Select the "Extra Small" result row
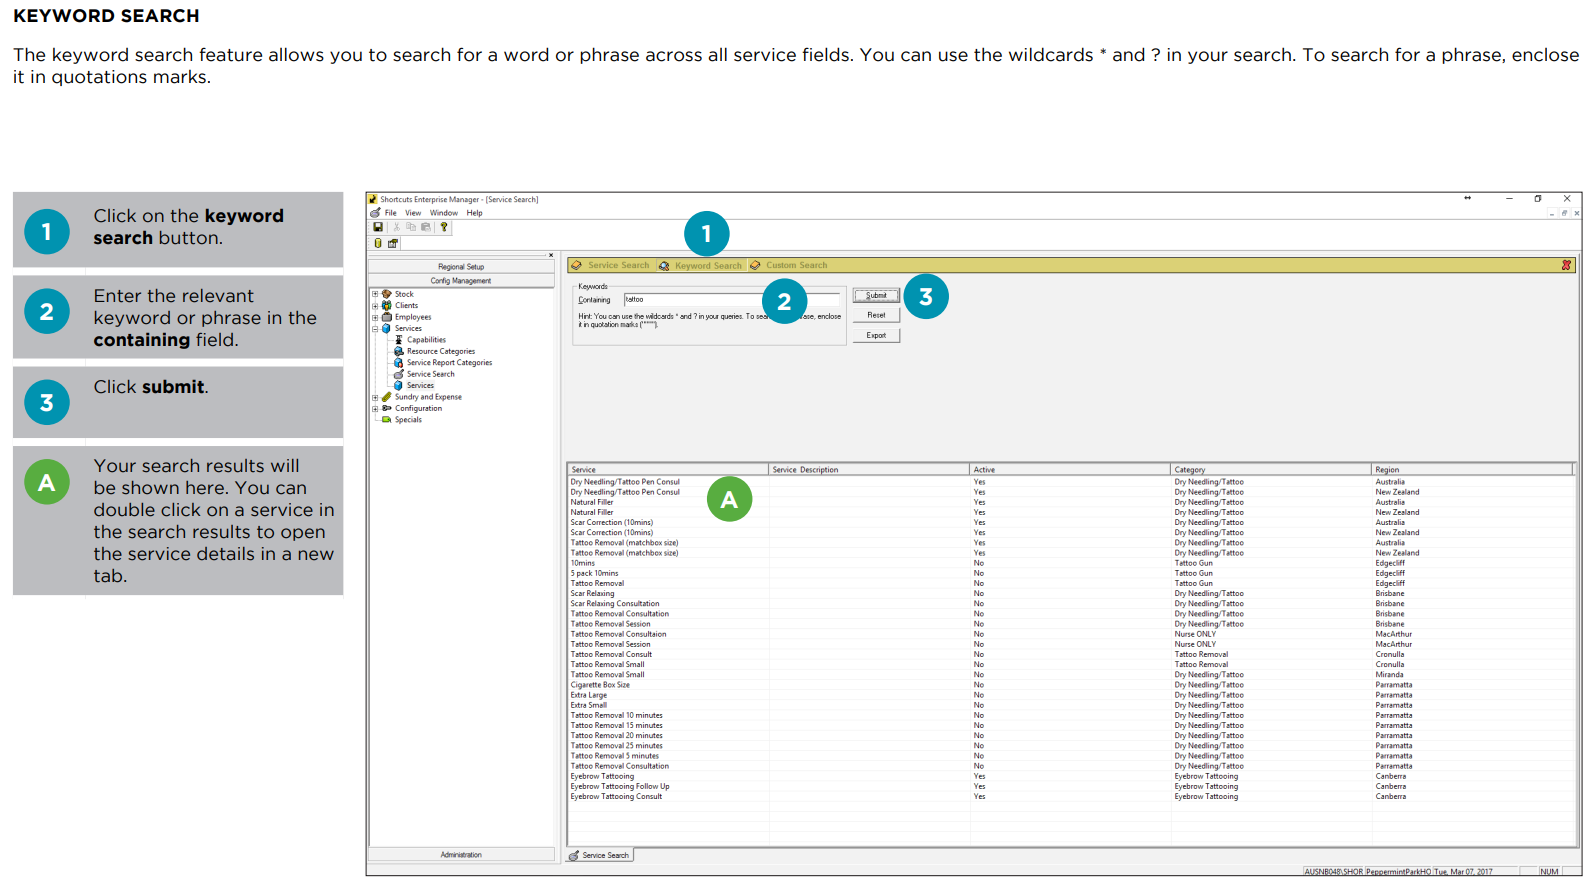Image resolution: width=1592 pixels, height=883 pixels. pyautogui.click(x=1071, y=705)
